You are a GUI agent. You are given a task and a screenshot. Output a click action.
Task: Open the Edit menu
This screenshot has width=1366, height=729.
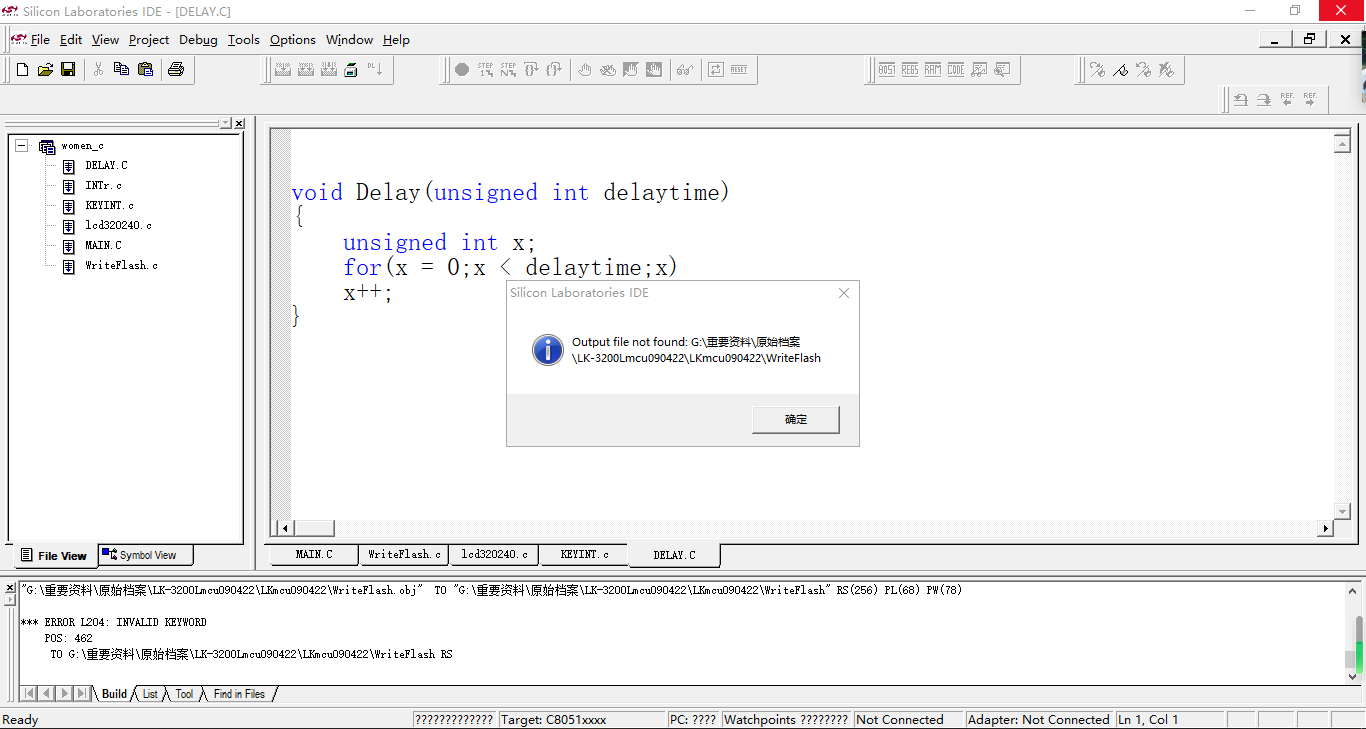click(x=71, y=40)
